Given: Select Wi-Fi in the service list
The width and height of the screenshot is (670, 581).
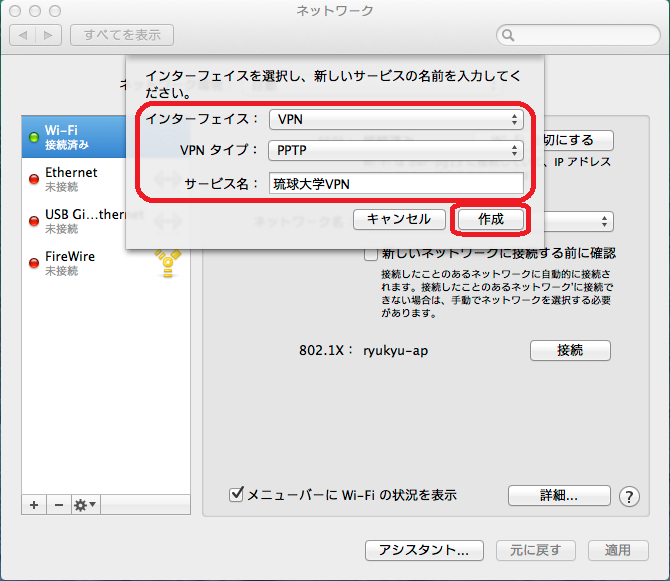Looking at the screenshot, I should pos(74,137).
